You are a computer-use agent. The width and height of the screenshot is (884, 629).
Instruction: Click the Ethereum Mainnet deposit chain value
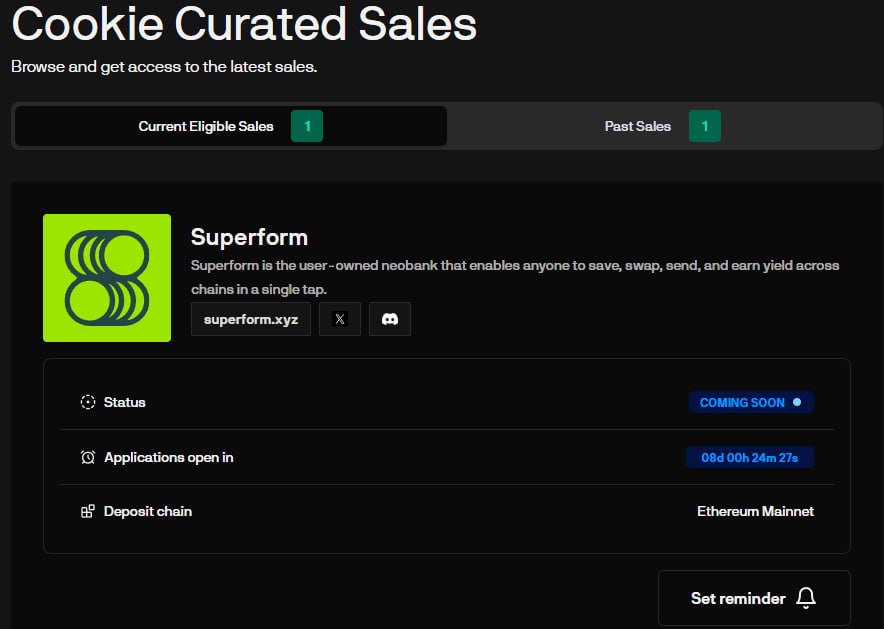coord(755,511)
